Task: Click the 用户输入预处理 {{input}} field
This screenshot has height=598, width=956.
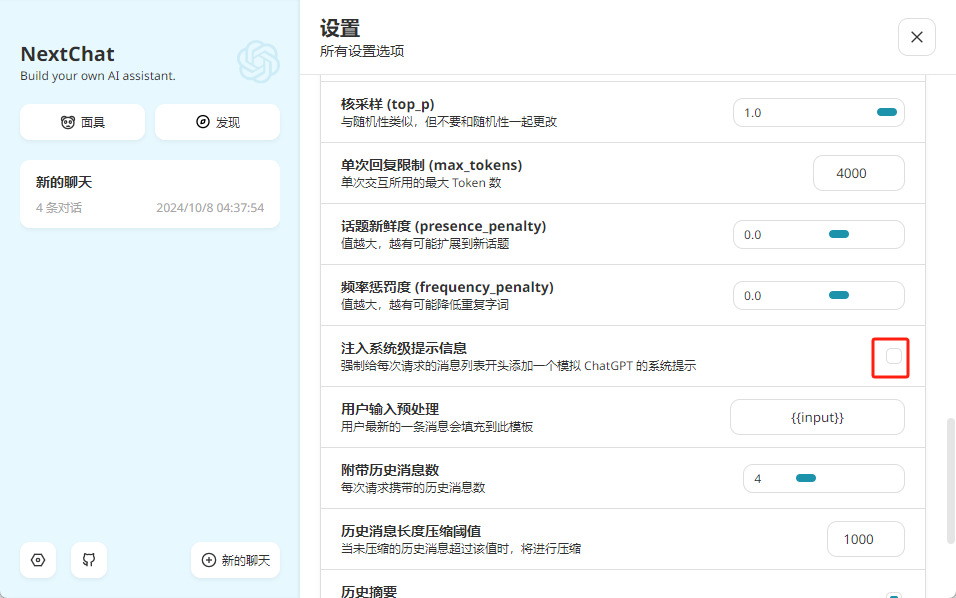Action: [x=817, y=417]
